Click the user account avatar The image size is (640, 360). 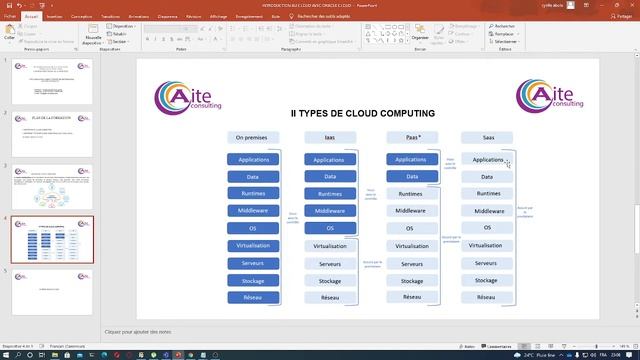pyautogui.click(x=571, y=5)
